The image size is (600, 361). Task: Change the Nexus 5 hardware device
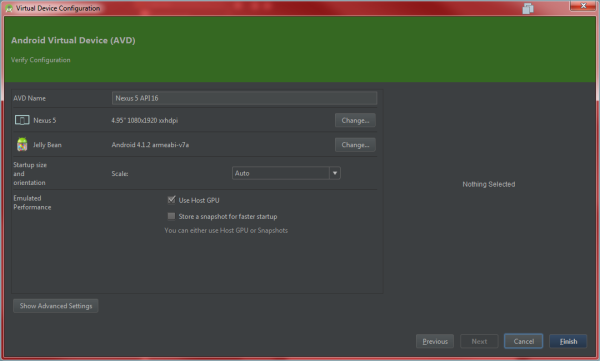[355, 120]
